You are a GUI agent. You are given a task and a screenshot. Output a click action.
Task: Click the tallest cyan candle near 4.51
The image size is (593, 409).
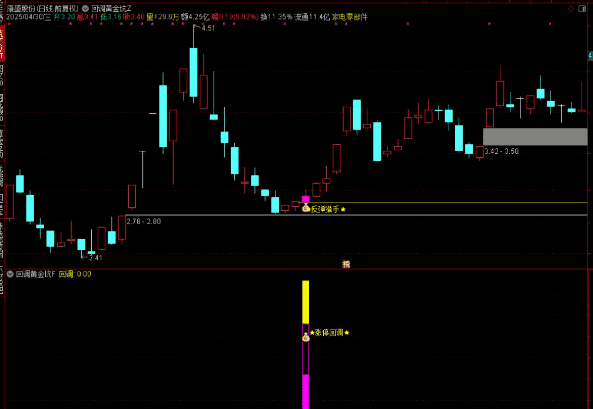point(193,72)
